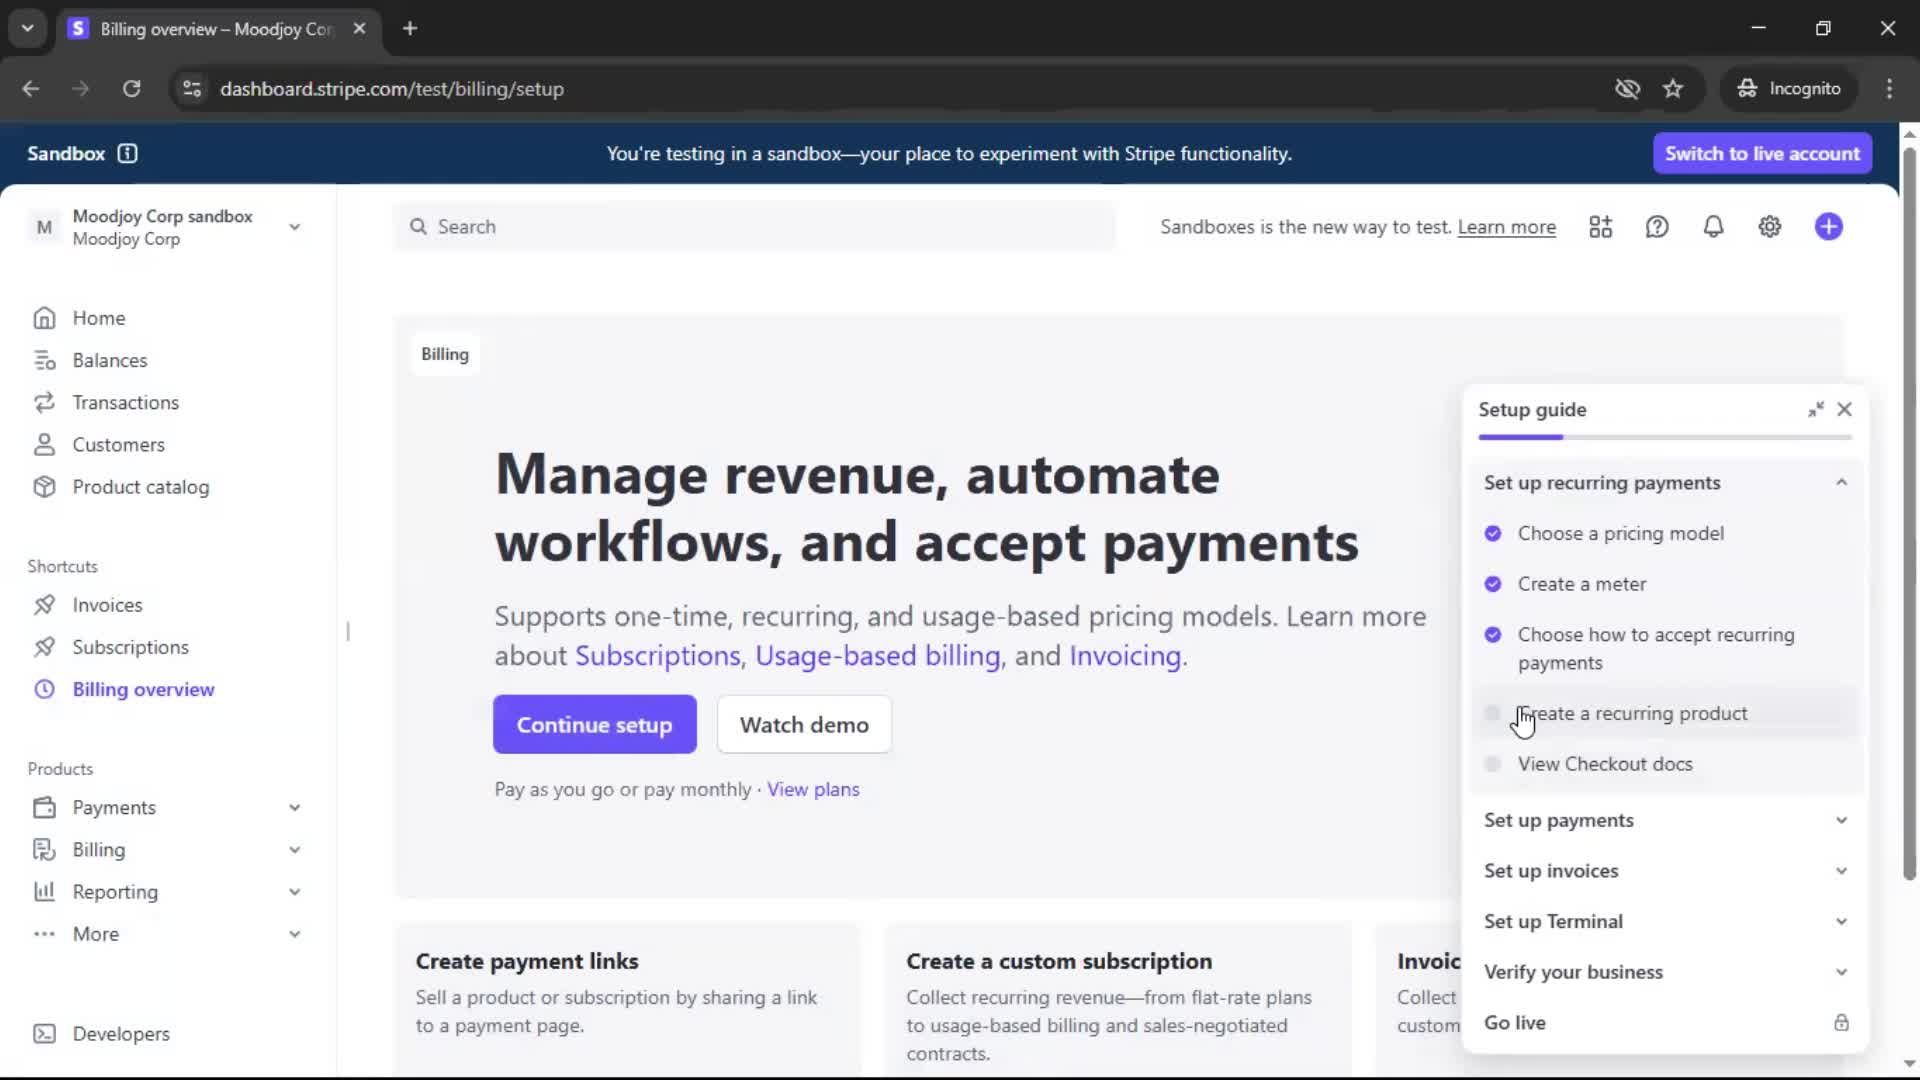Open Product catalog in the sidebar
Image resolution: width=1920 pixels, height=1080 pixels.
(140, 487)
